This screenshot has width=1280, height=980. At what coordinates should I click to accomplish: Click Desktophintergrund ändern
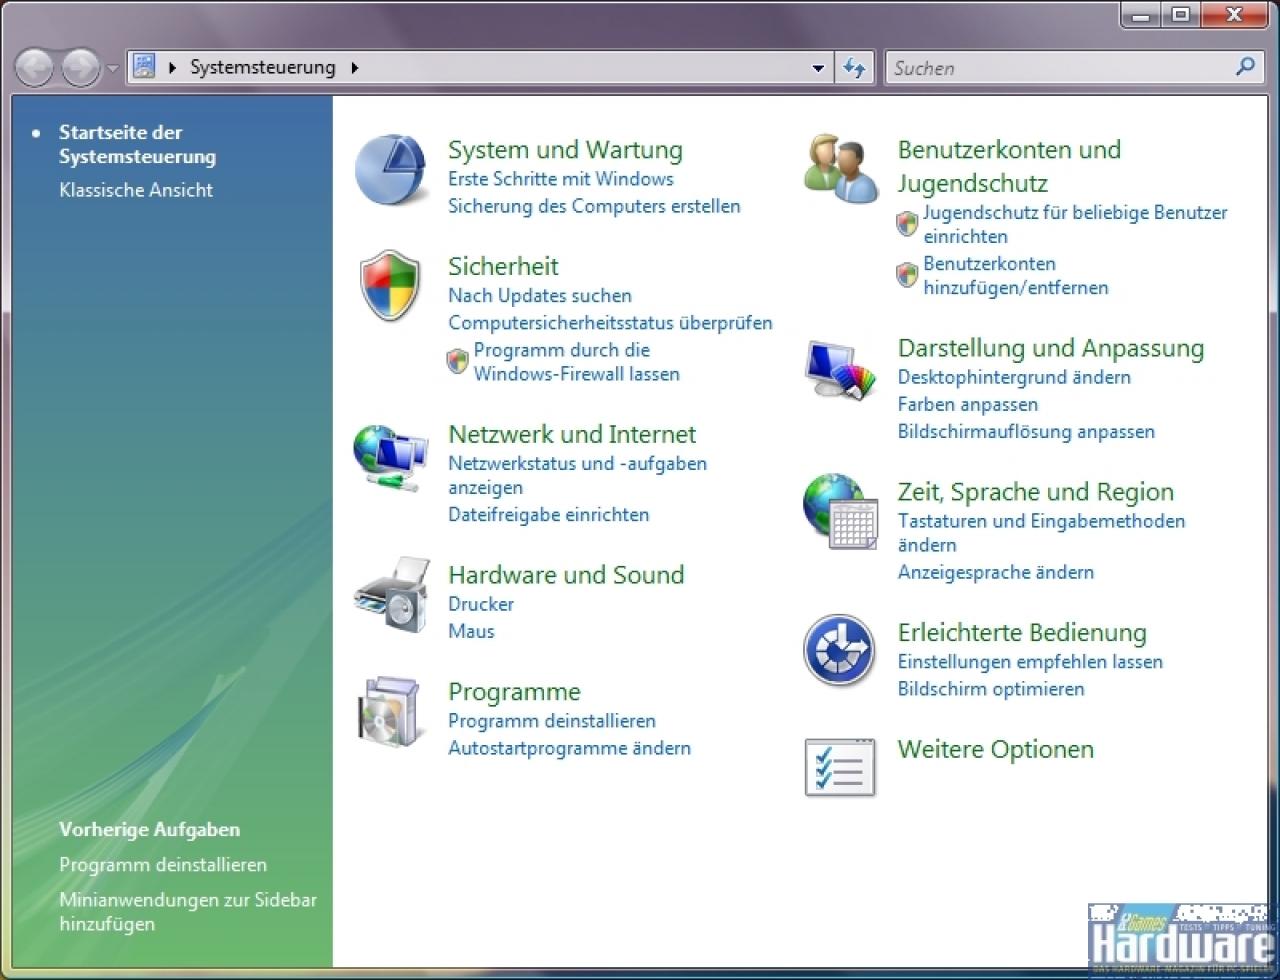pos(1014,377)
